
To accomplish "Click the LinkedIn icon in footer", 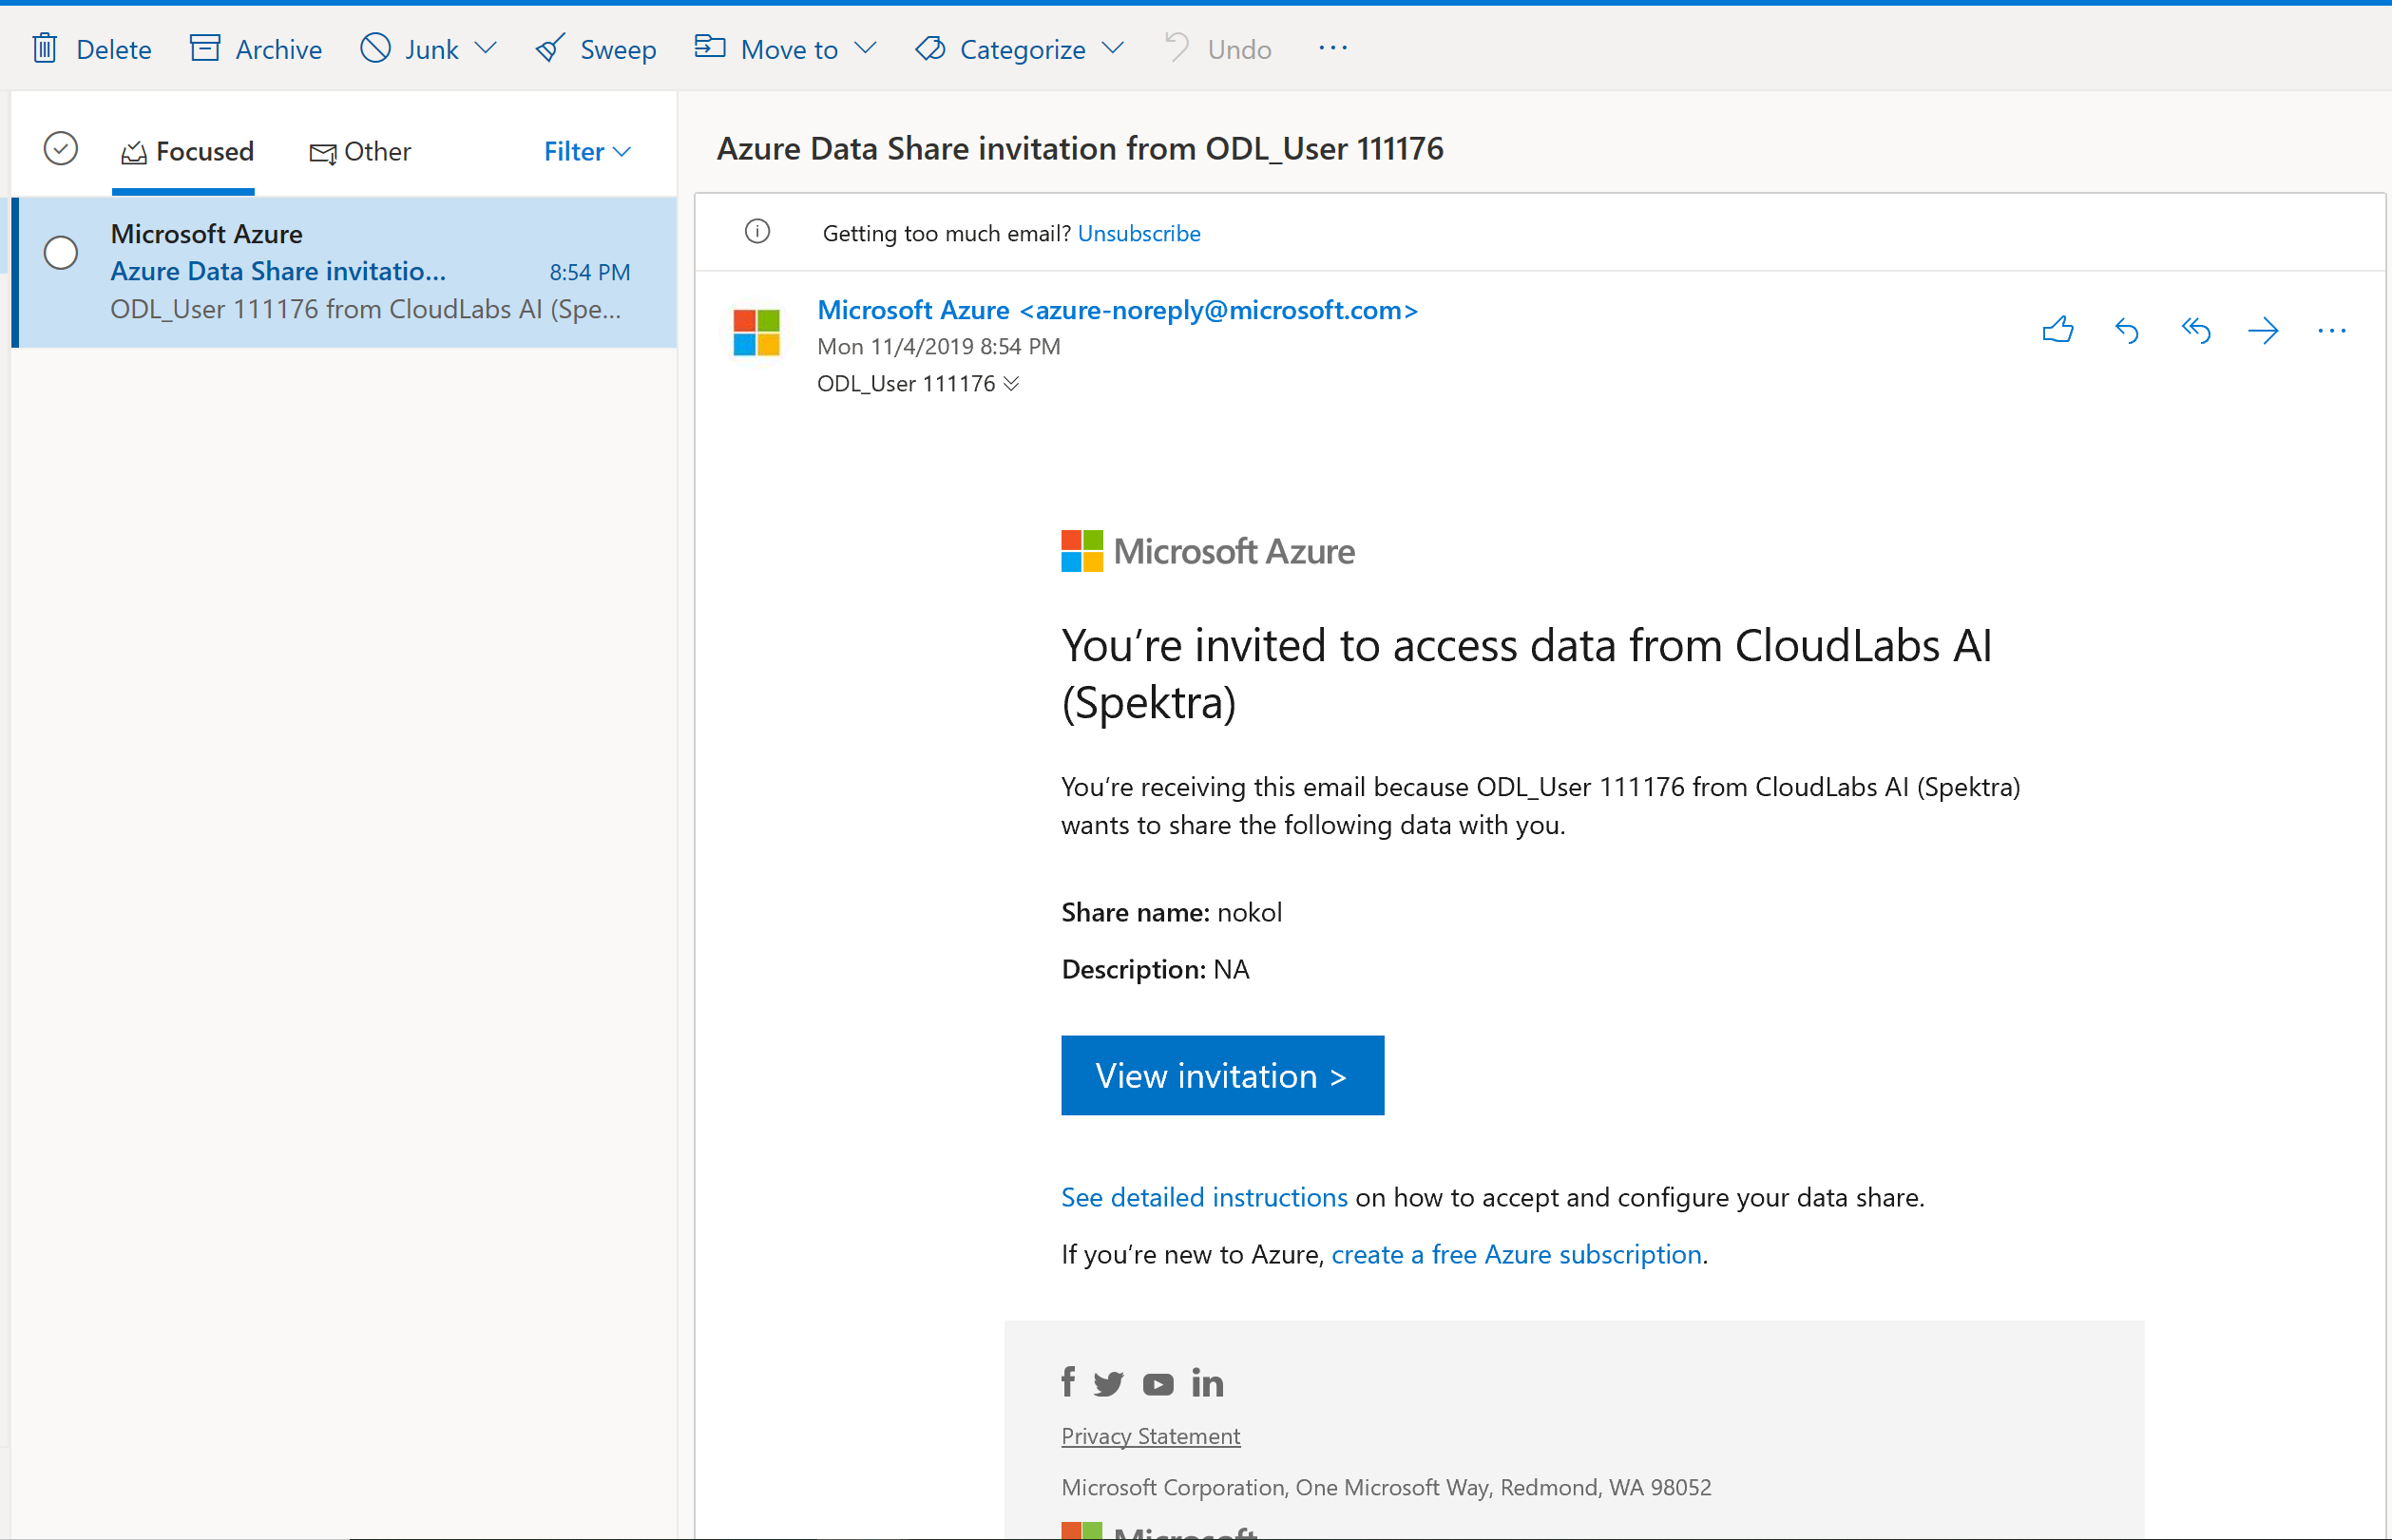I will click(x=1207, y=1383).
